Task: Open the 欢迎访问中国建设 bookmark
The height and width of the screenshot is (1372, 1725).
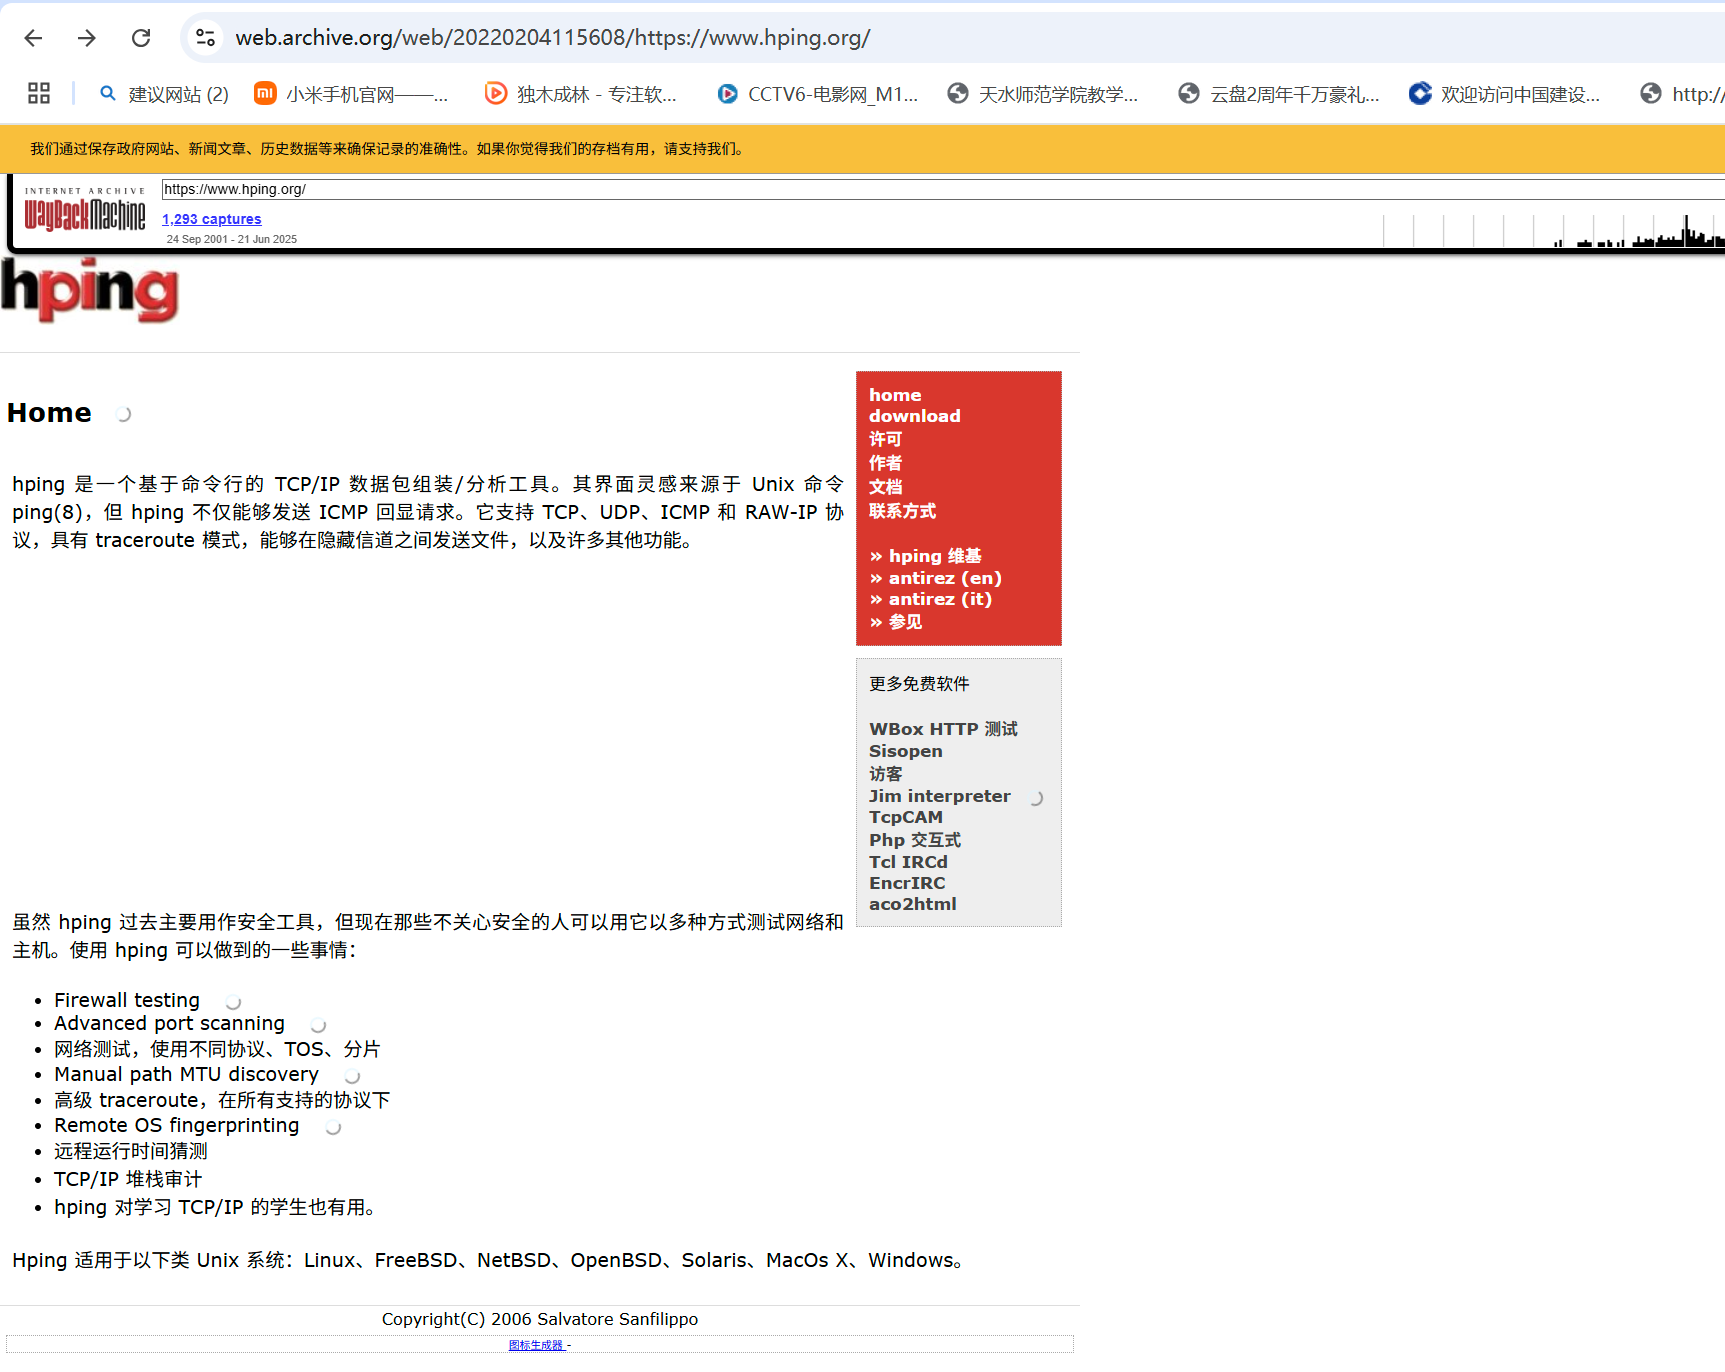Action: 1505,94
